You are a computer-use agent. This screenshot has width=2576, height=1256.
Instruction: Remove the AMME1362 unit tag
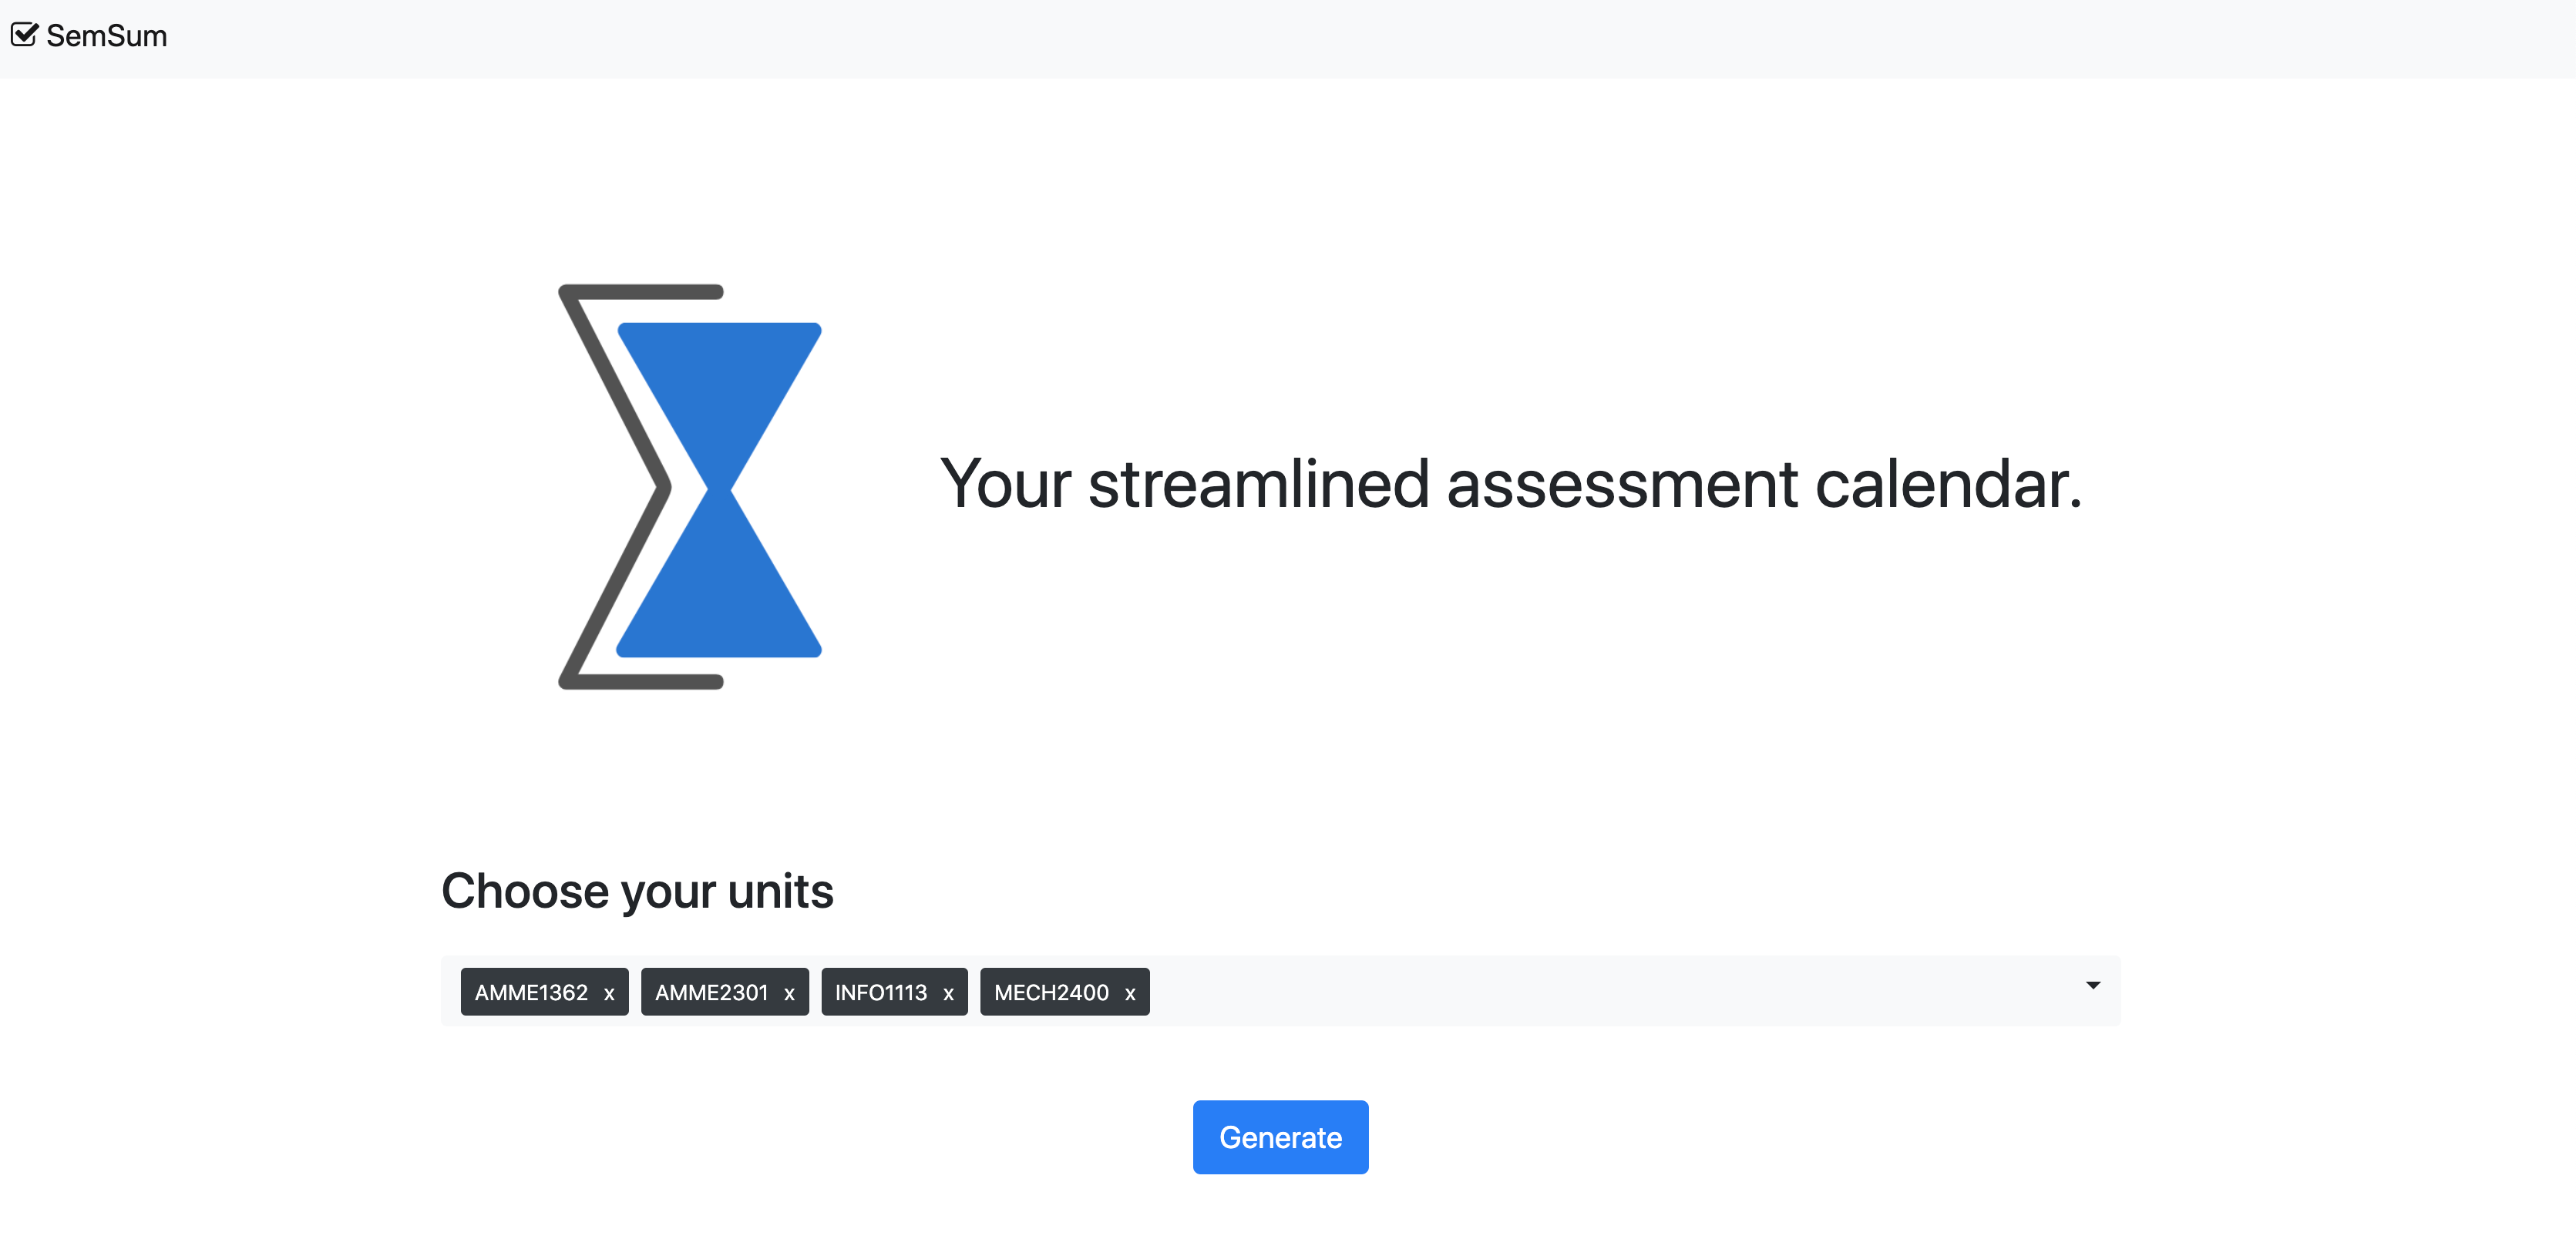tap(609, 993)
